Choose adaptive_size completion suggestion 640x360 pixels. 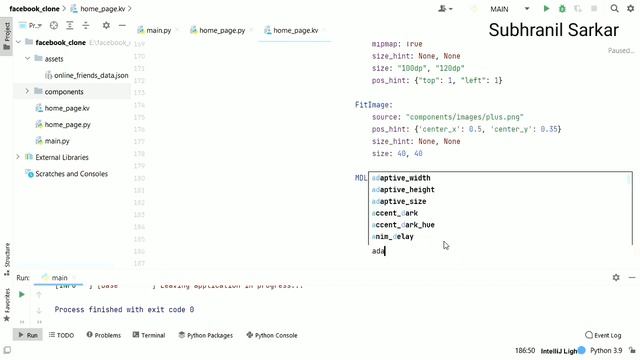click(x=399, y=201)
